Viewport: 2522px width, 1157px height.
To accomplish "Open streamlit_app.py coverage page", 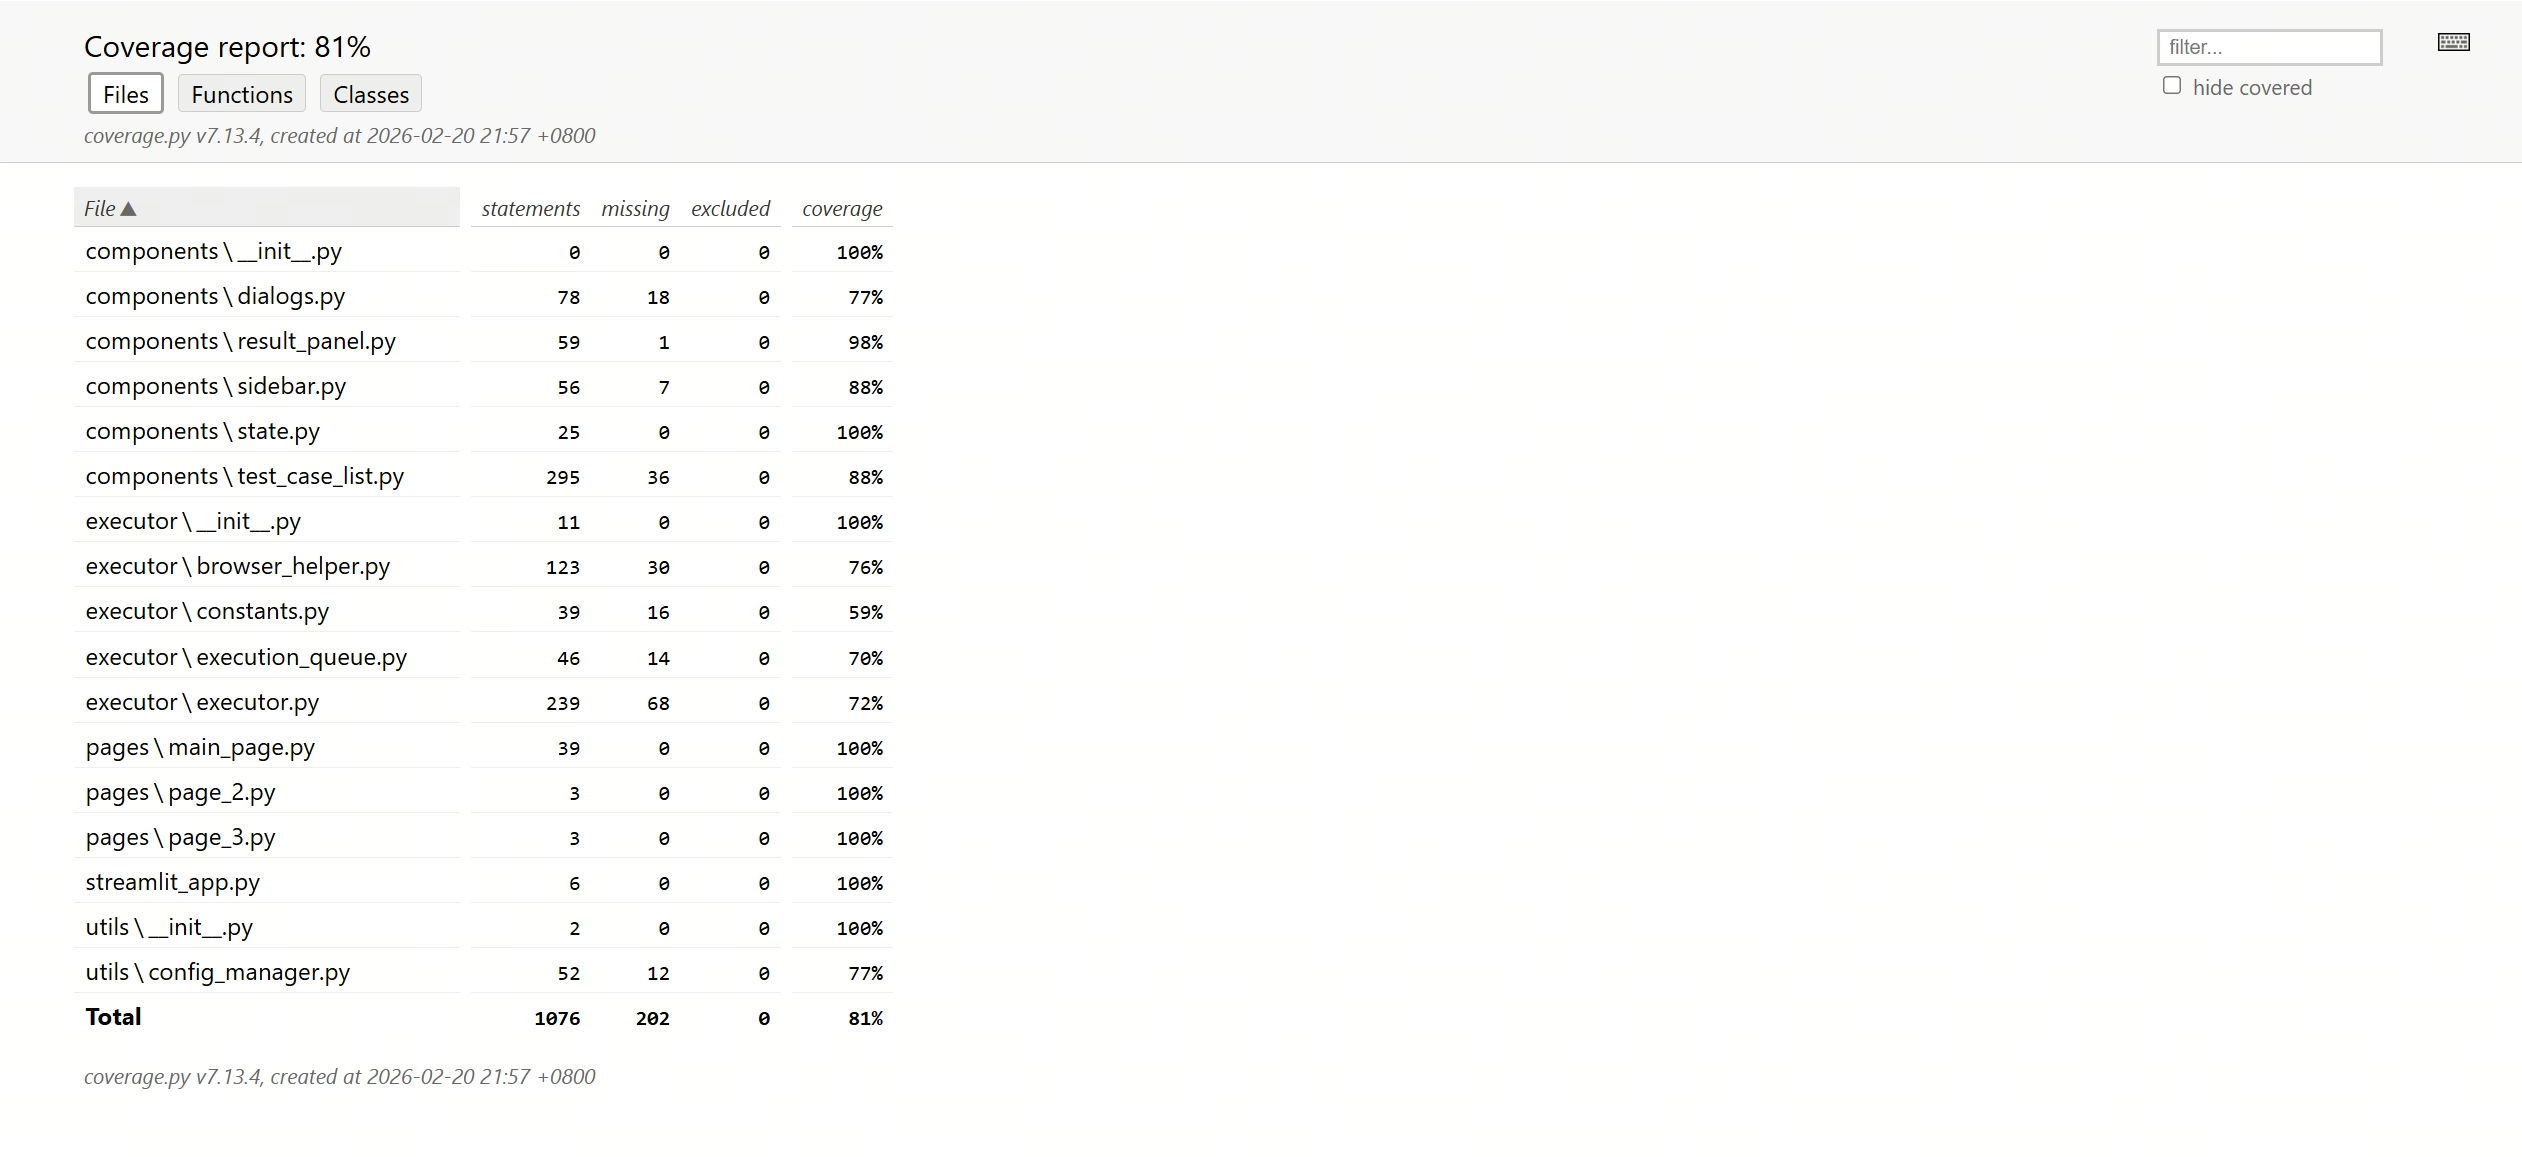I will click(173, 882).
